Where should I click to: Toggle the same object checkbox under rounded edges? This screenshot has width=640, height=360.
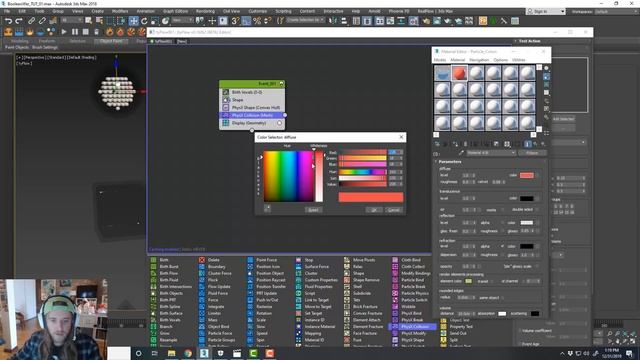(503, 298)
